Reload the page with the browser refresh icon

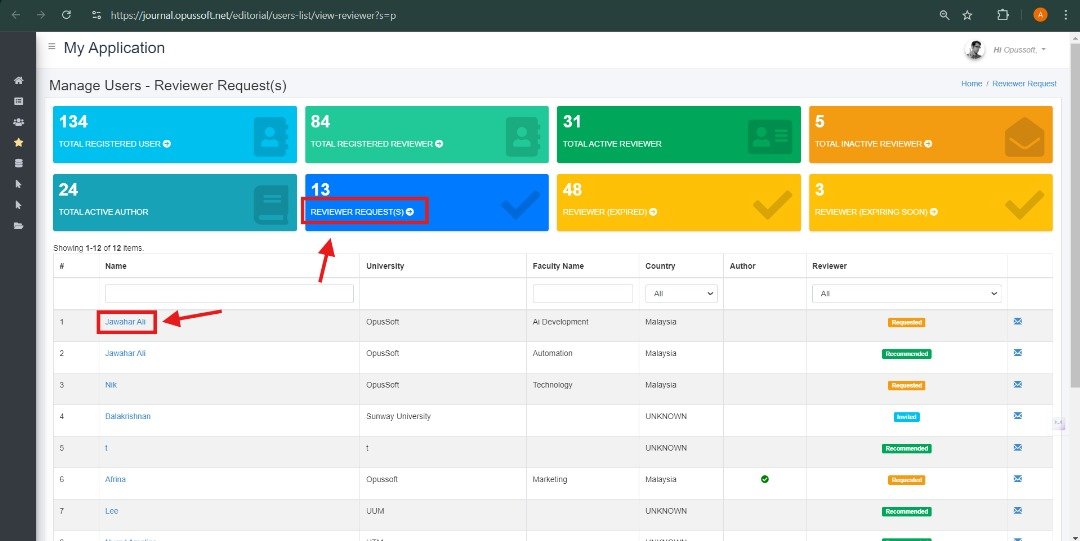pyautogui.click(x=66, y=14)
